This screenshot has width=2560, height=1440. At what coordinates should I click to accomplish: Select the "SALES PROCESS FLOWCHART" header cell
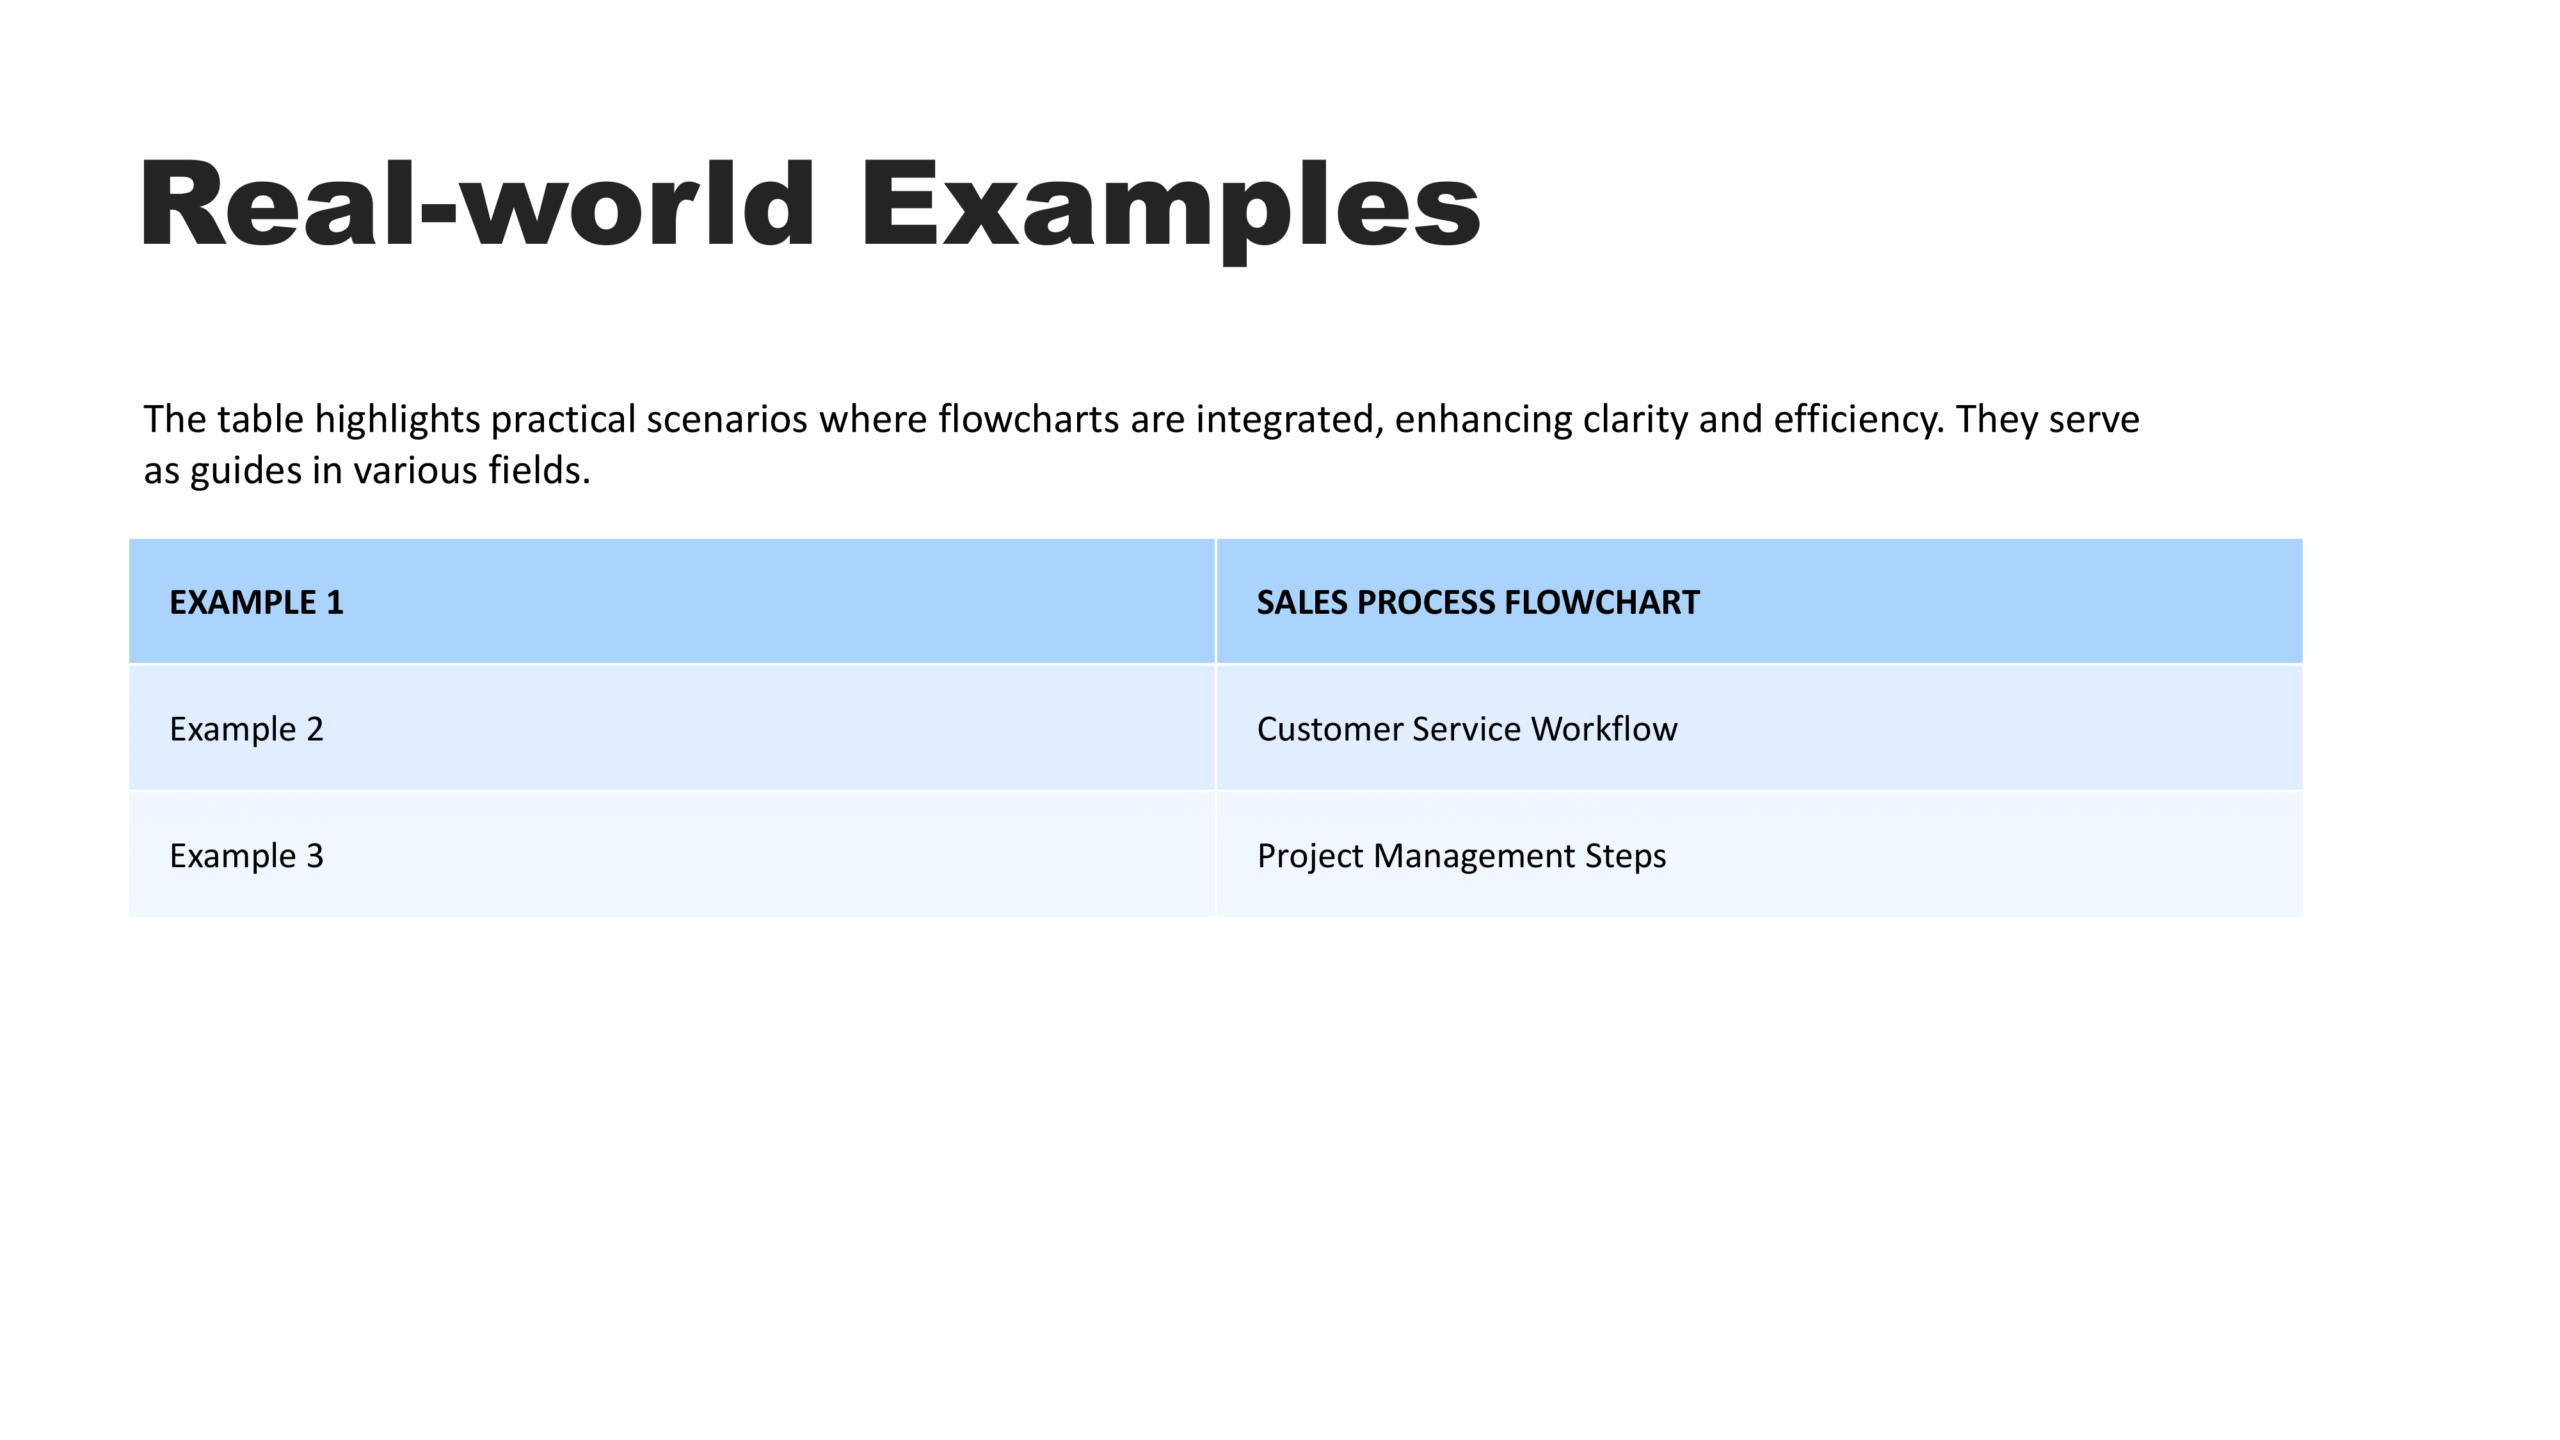(1477, 602)
